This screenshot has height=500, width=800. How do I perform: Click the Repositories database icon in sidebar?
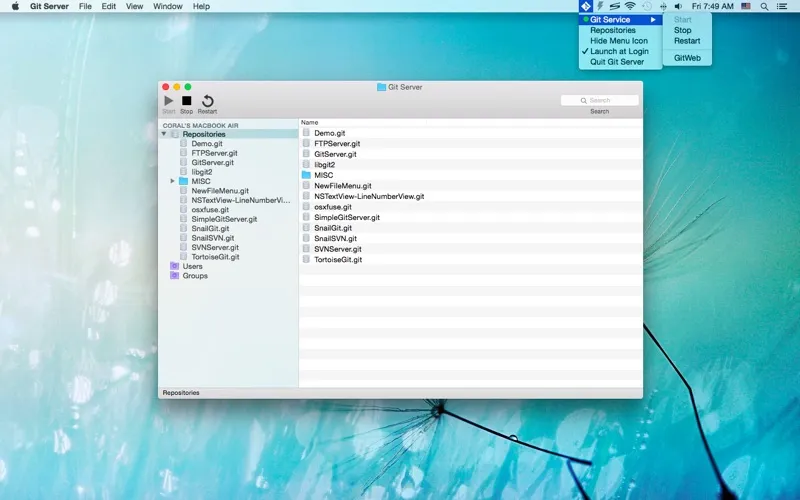pos(174,134)
